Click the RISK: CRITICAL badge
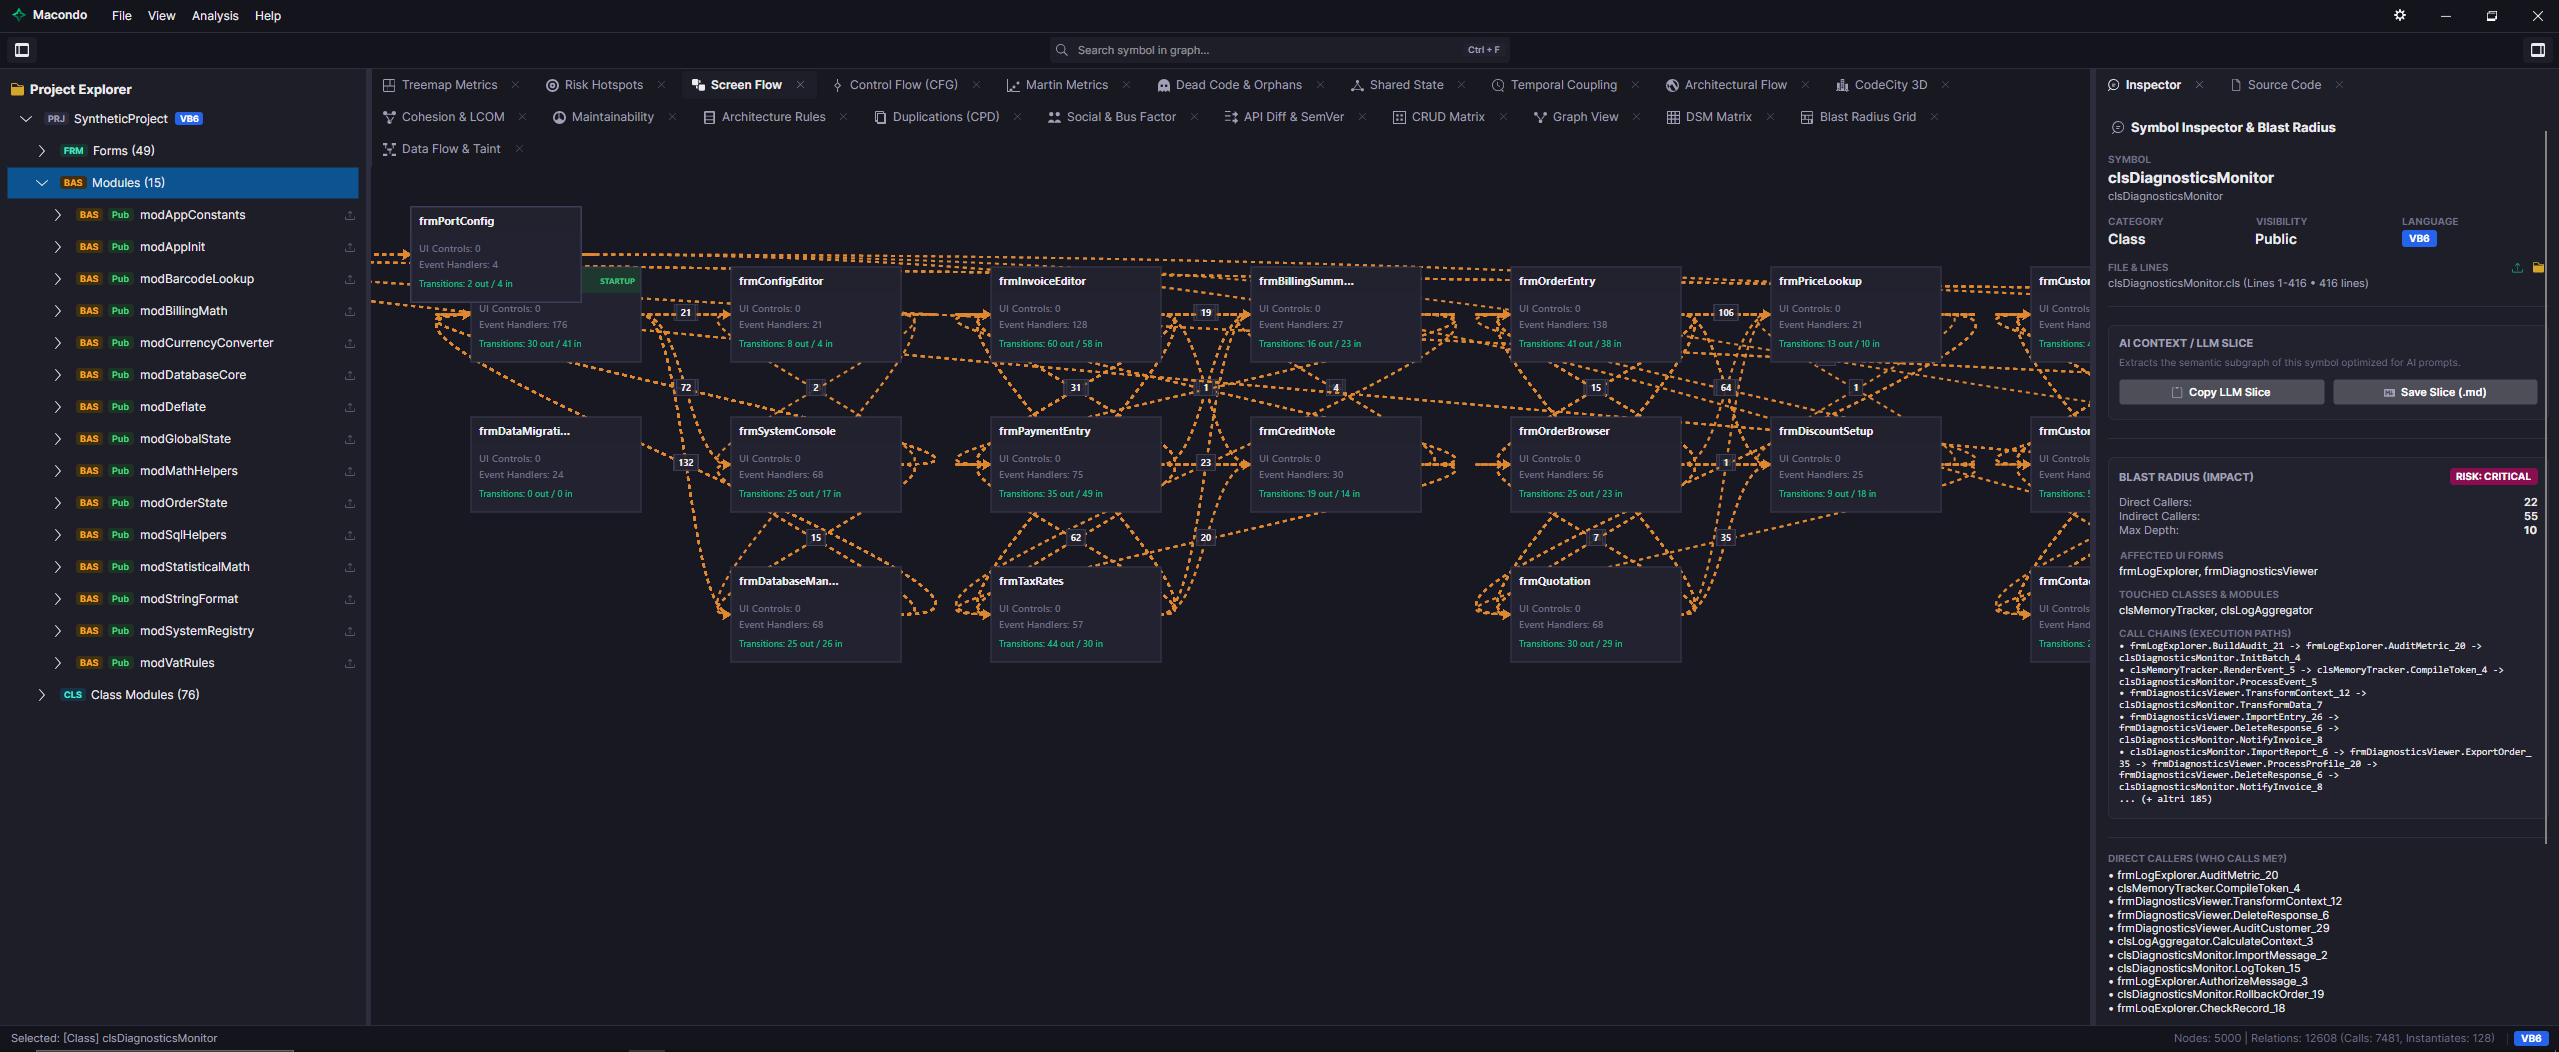The width and height of the screenshot is (2559, 1052). [x=2492, y=477]
